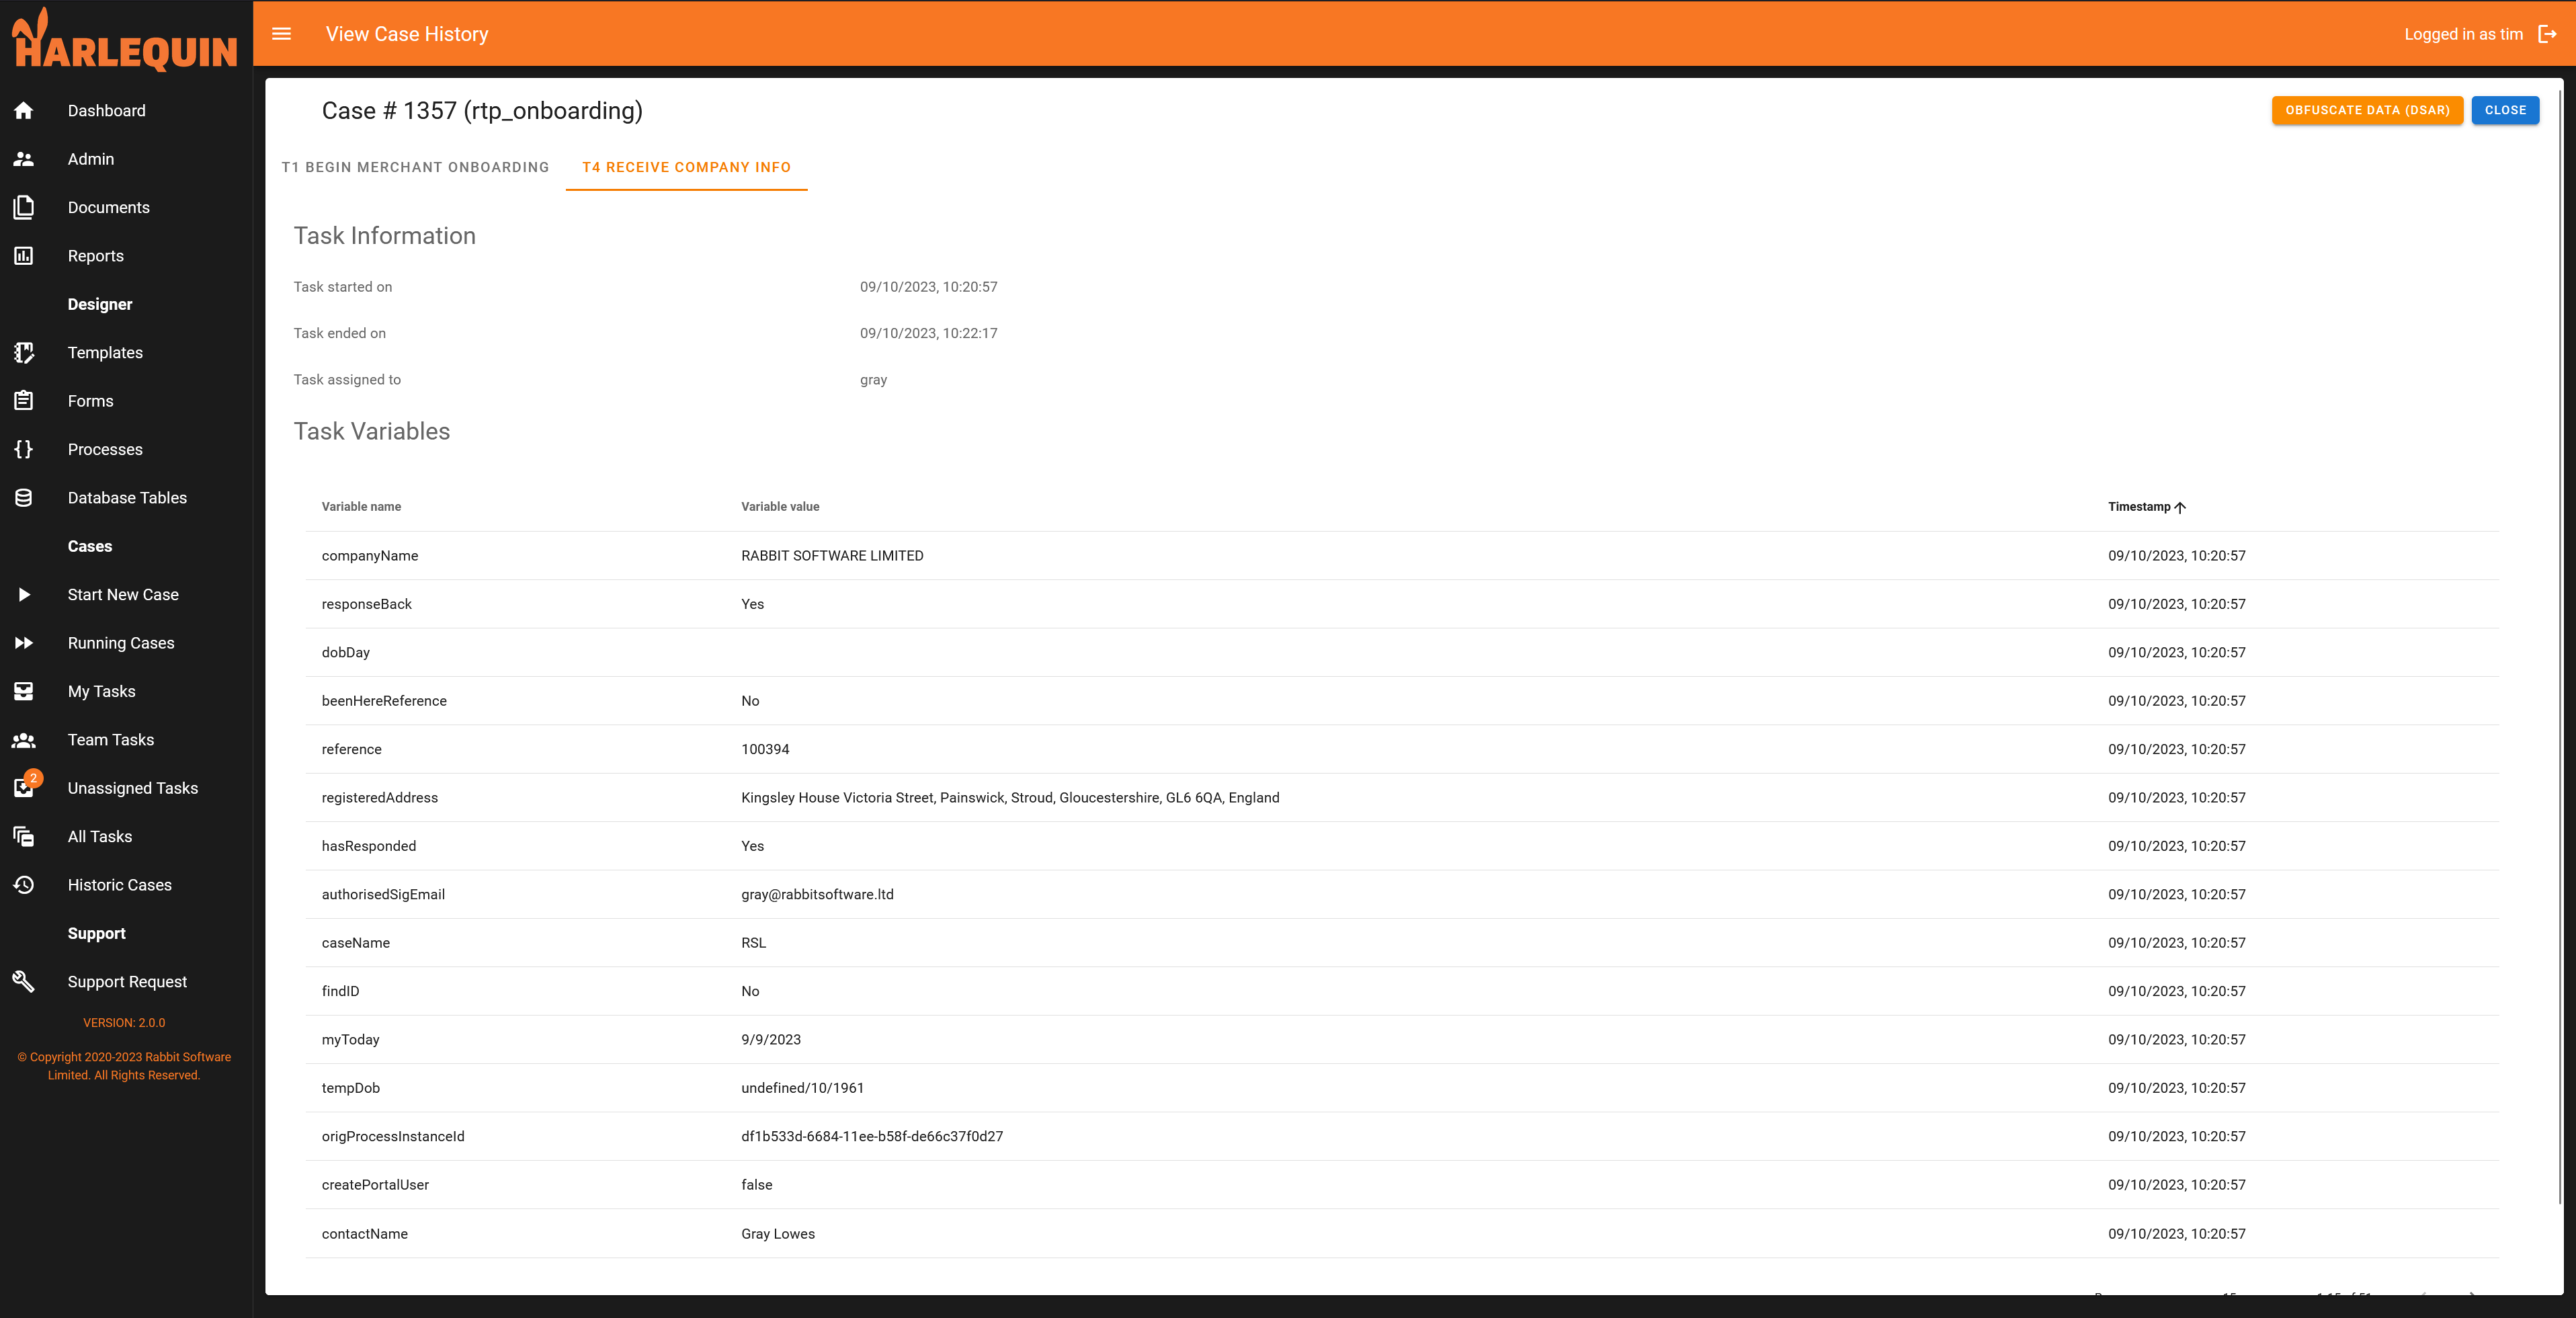
Task: Click origProcessInstanceId value df1b533d-6684-11ee-b58f-de66c37f0d27
Action: click(x=872, y=1137)
